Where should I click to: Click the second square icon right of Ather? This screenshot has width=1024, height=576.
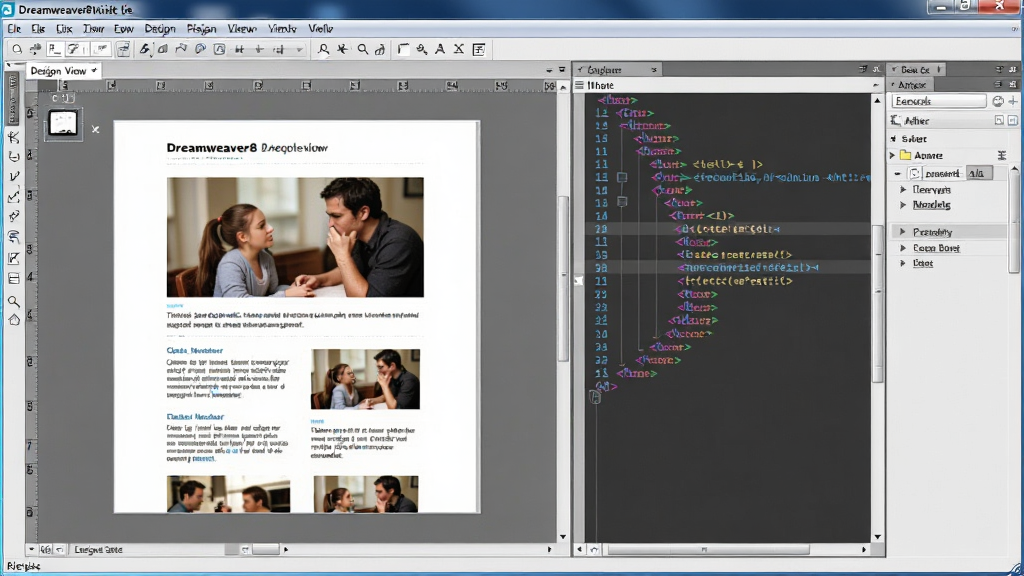[x=1013, y=121]
